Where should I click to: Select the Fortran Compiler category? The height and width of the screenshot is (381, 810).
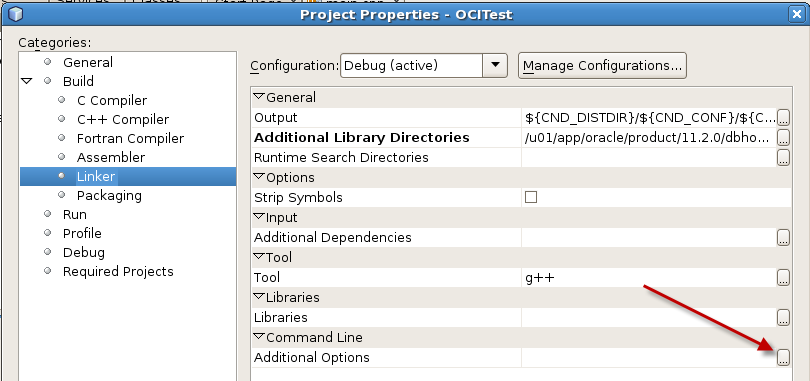(x=130, y=138)
